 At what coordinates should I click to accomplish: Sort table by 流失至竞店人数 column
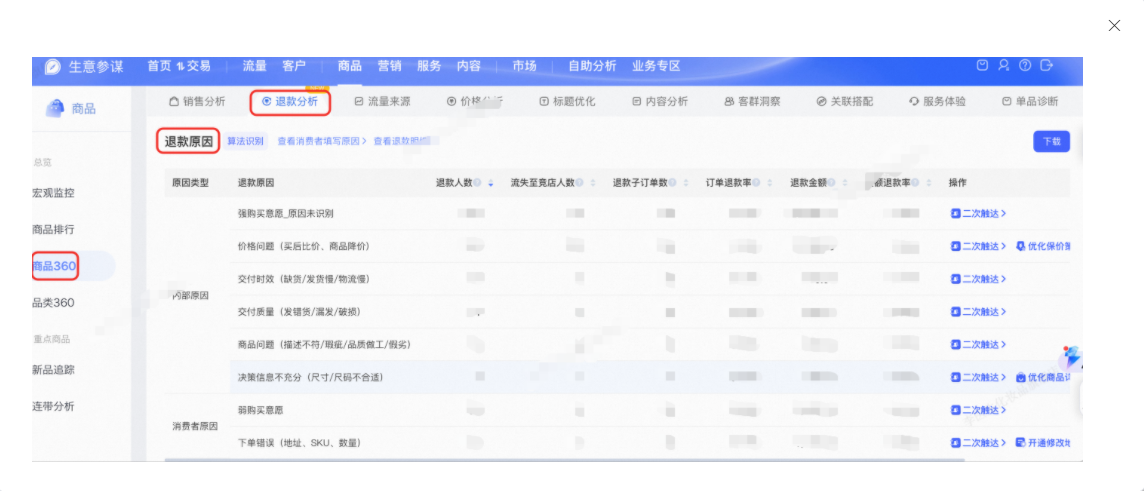pos(593,183)
